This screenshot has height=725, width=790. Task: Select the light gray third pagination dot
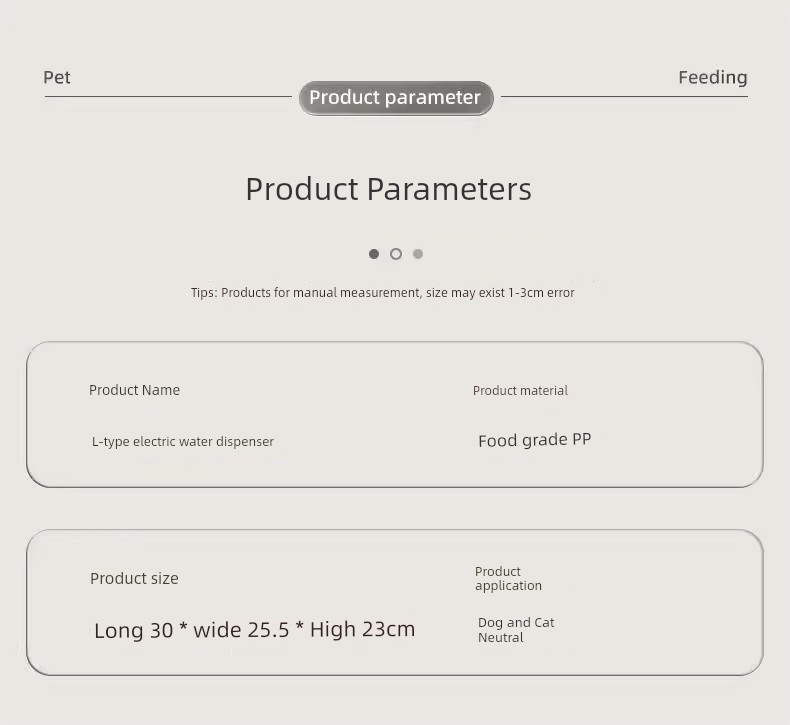pyautogui.click(x=418, y=254)
